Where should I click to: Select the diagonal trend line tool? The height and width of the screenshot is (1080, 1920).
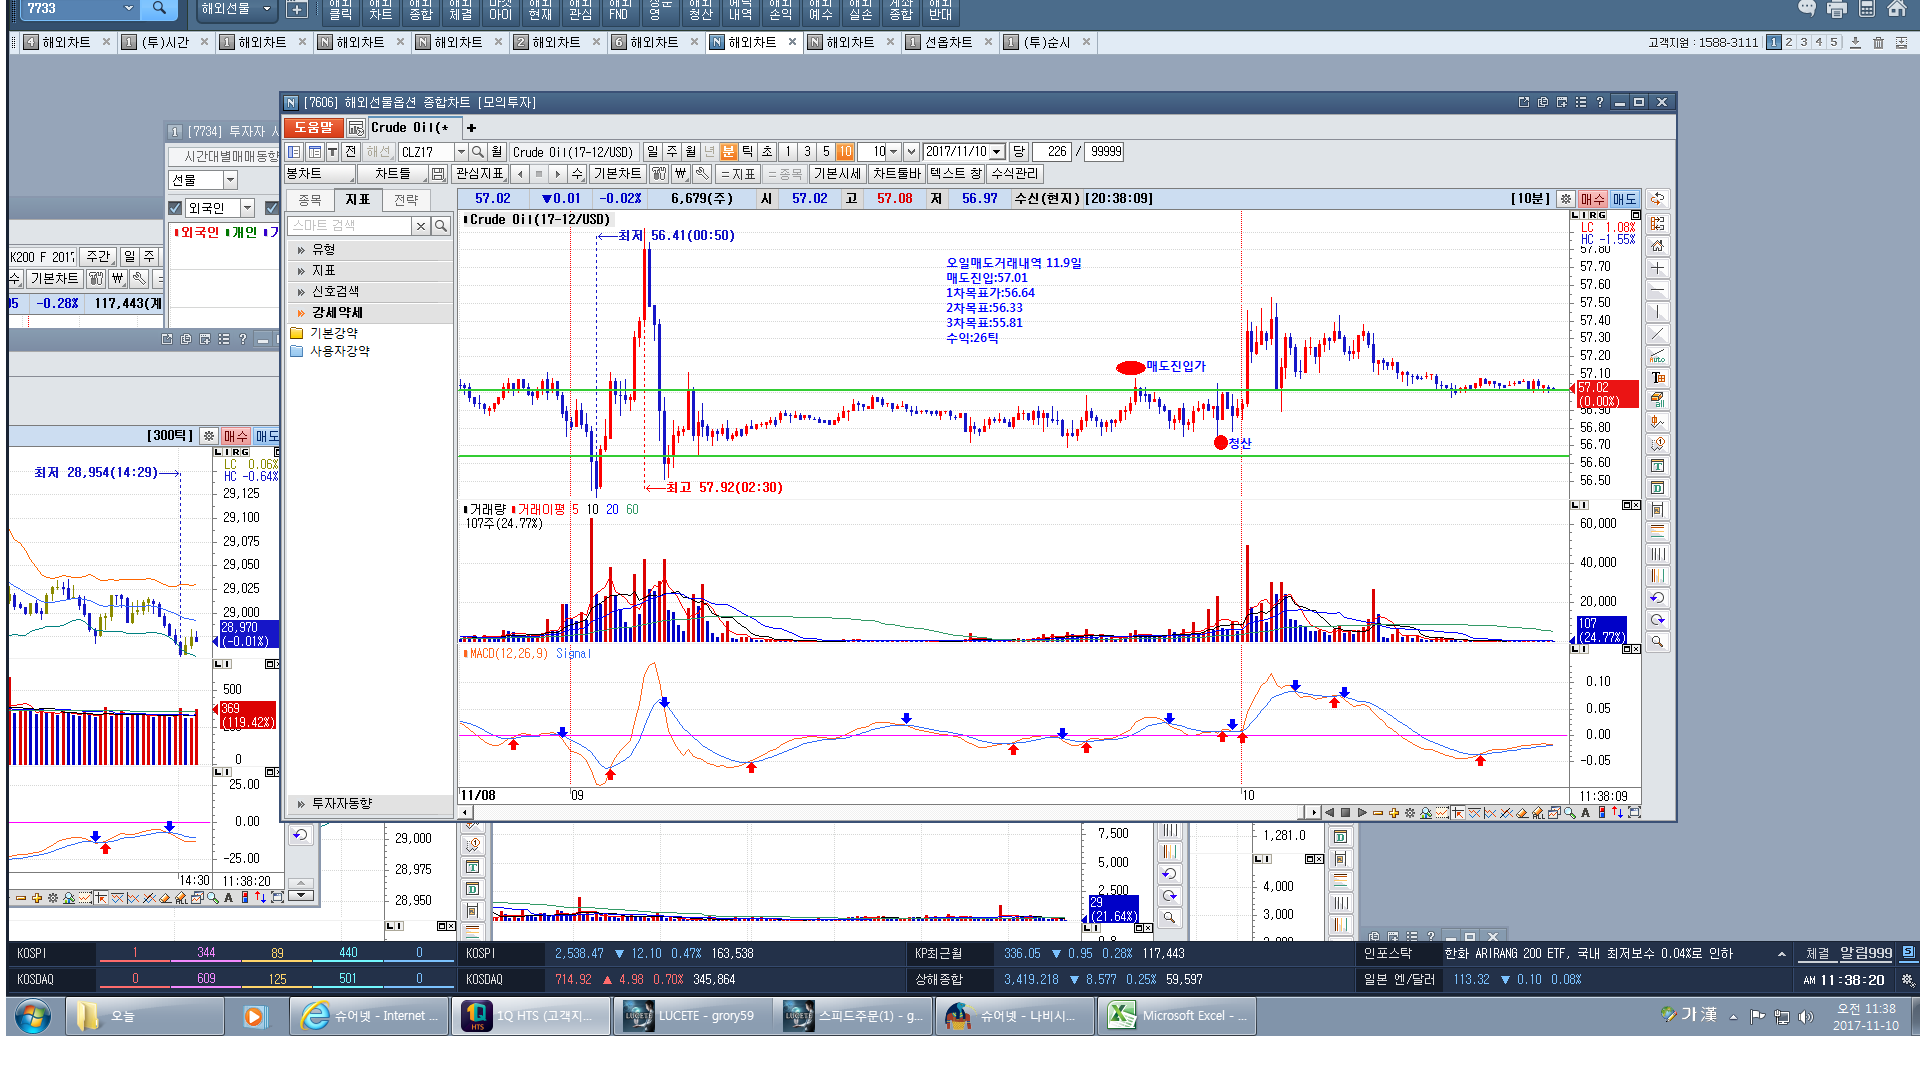click(1657, 334)
